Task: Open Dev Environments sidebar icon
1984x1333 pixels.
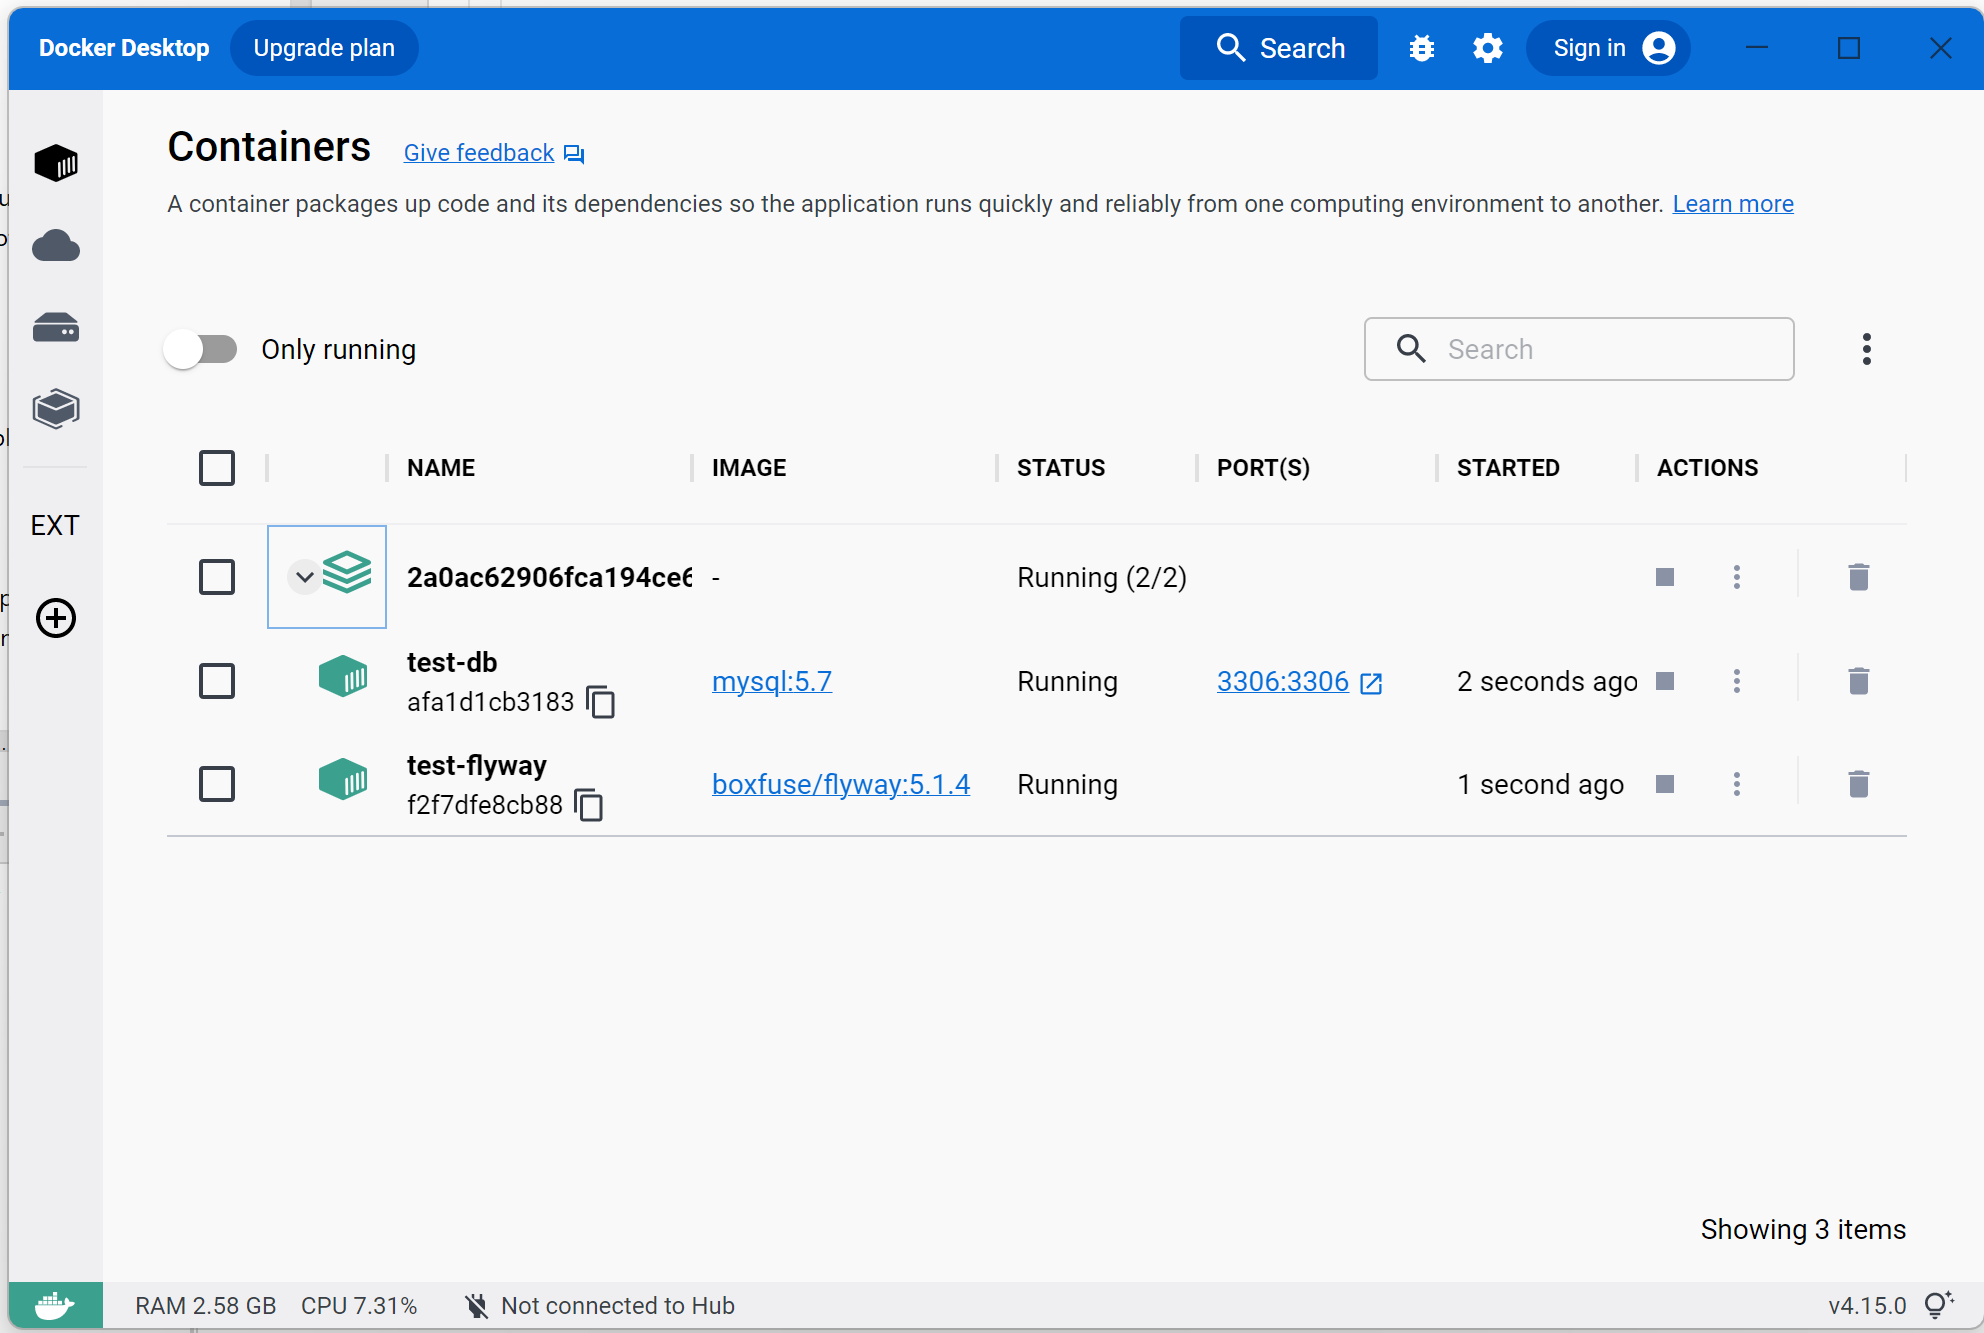Action: point(56,409)
